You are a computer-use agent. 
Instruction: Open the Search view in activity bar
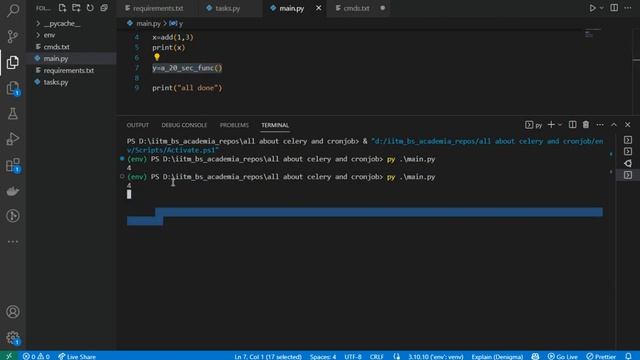[13, 10]
